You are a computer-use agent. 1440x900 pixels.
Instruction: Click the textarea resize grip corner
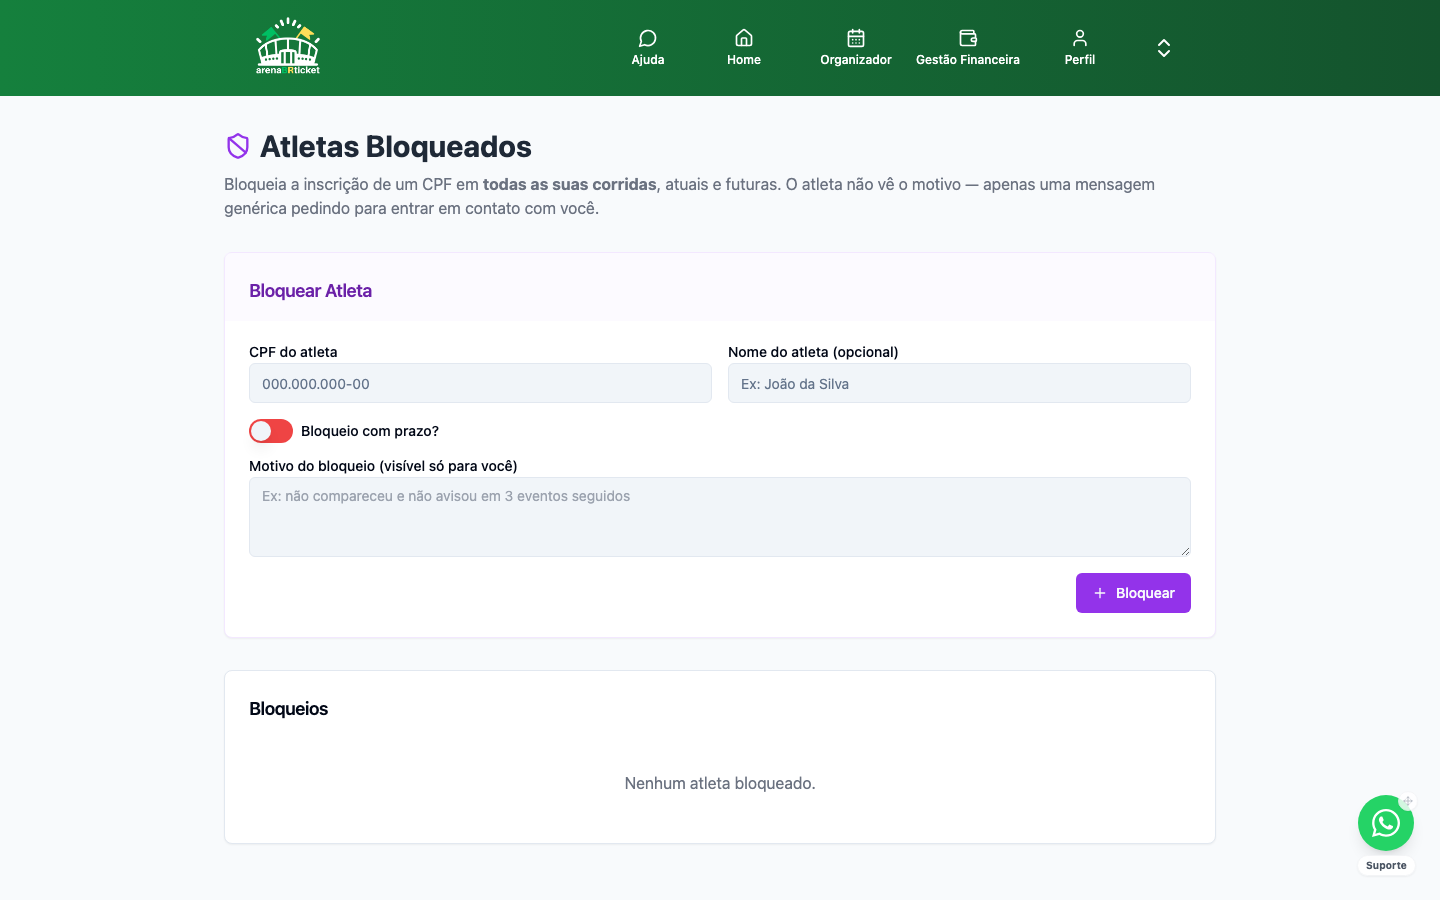[1185, 550]
